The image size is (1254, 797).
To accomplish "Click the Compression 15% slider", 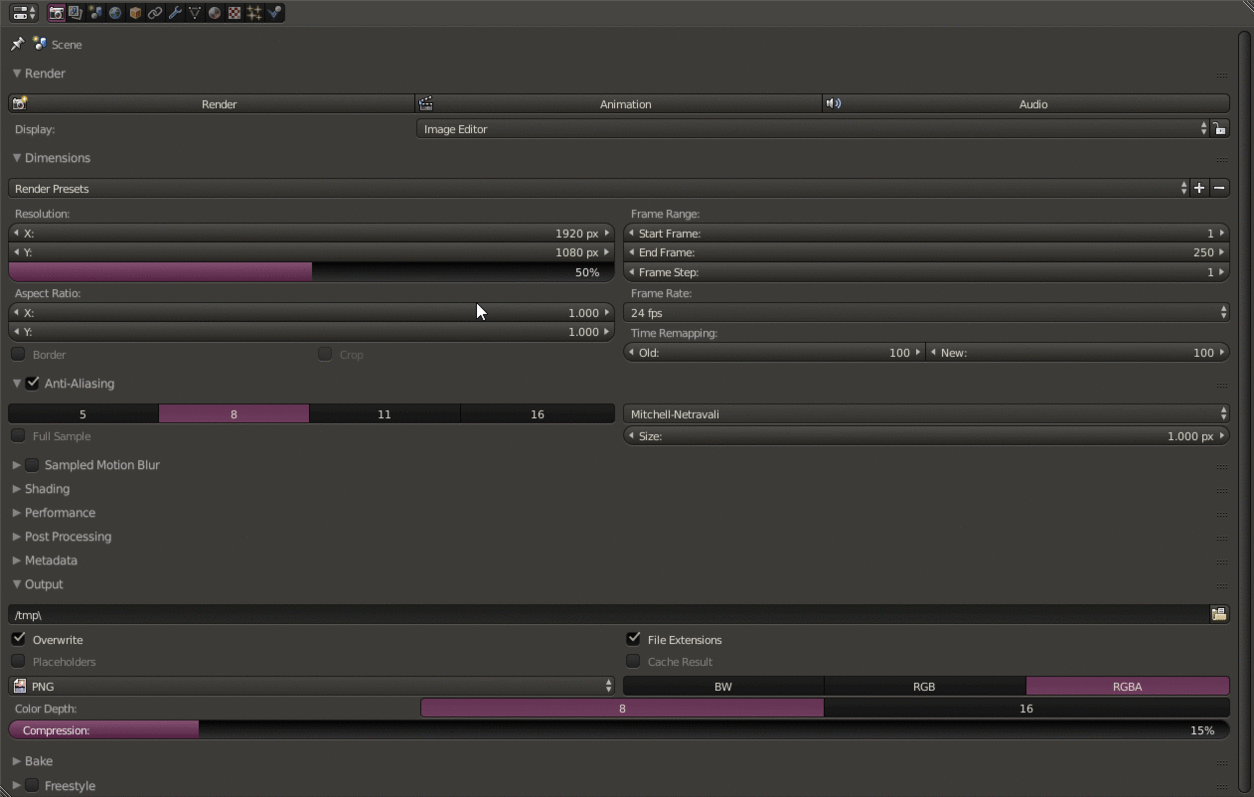I will point(619,730).
